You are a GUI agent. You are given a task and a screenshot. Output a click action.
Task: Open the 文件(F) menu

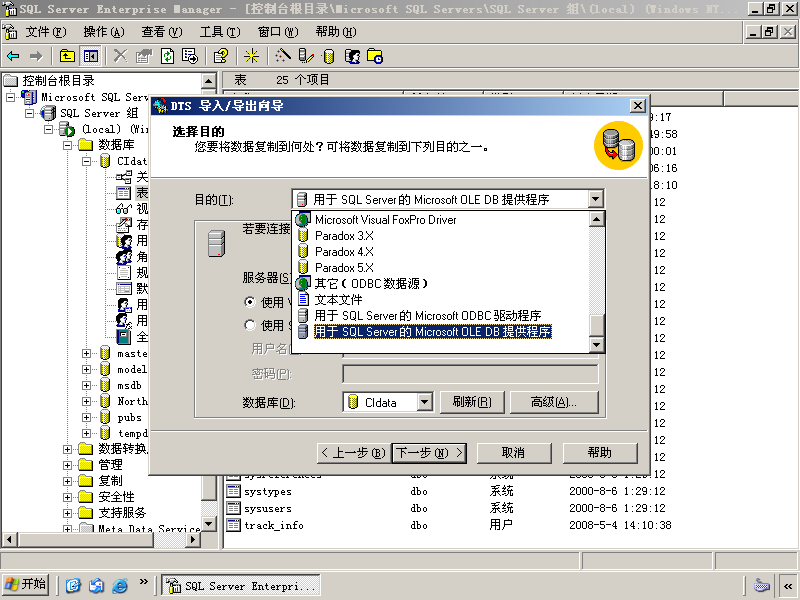pos(46,32)
